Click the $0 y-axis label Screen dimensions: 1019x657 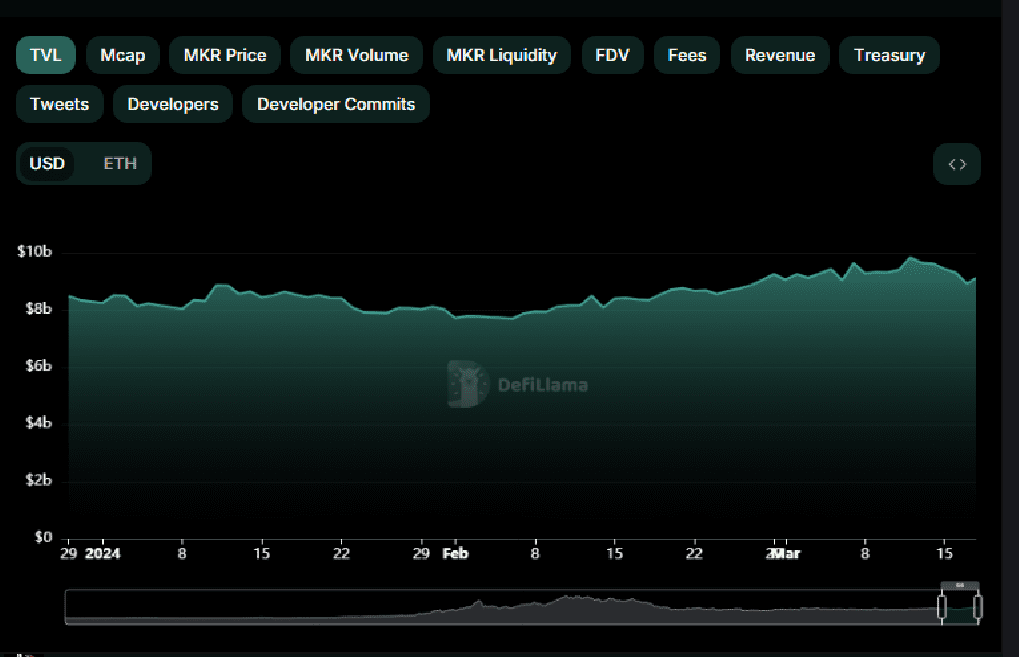[x=44, y=537]
